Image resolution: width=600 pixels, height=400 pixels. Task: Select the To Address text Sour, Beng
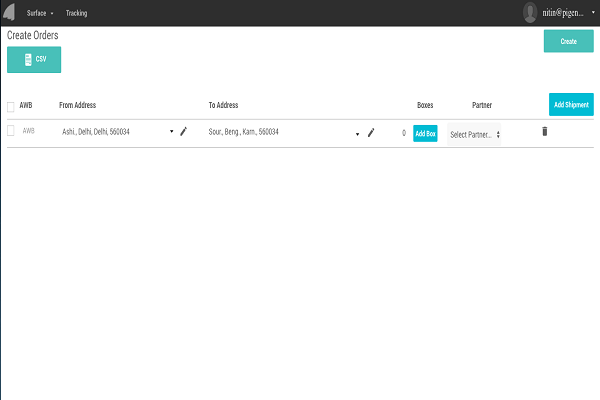tap(243, 132)
